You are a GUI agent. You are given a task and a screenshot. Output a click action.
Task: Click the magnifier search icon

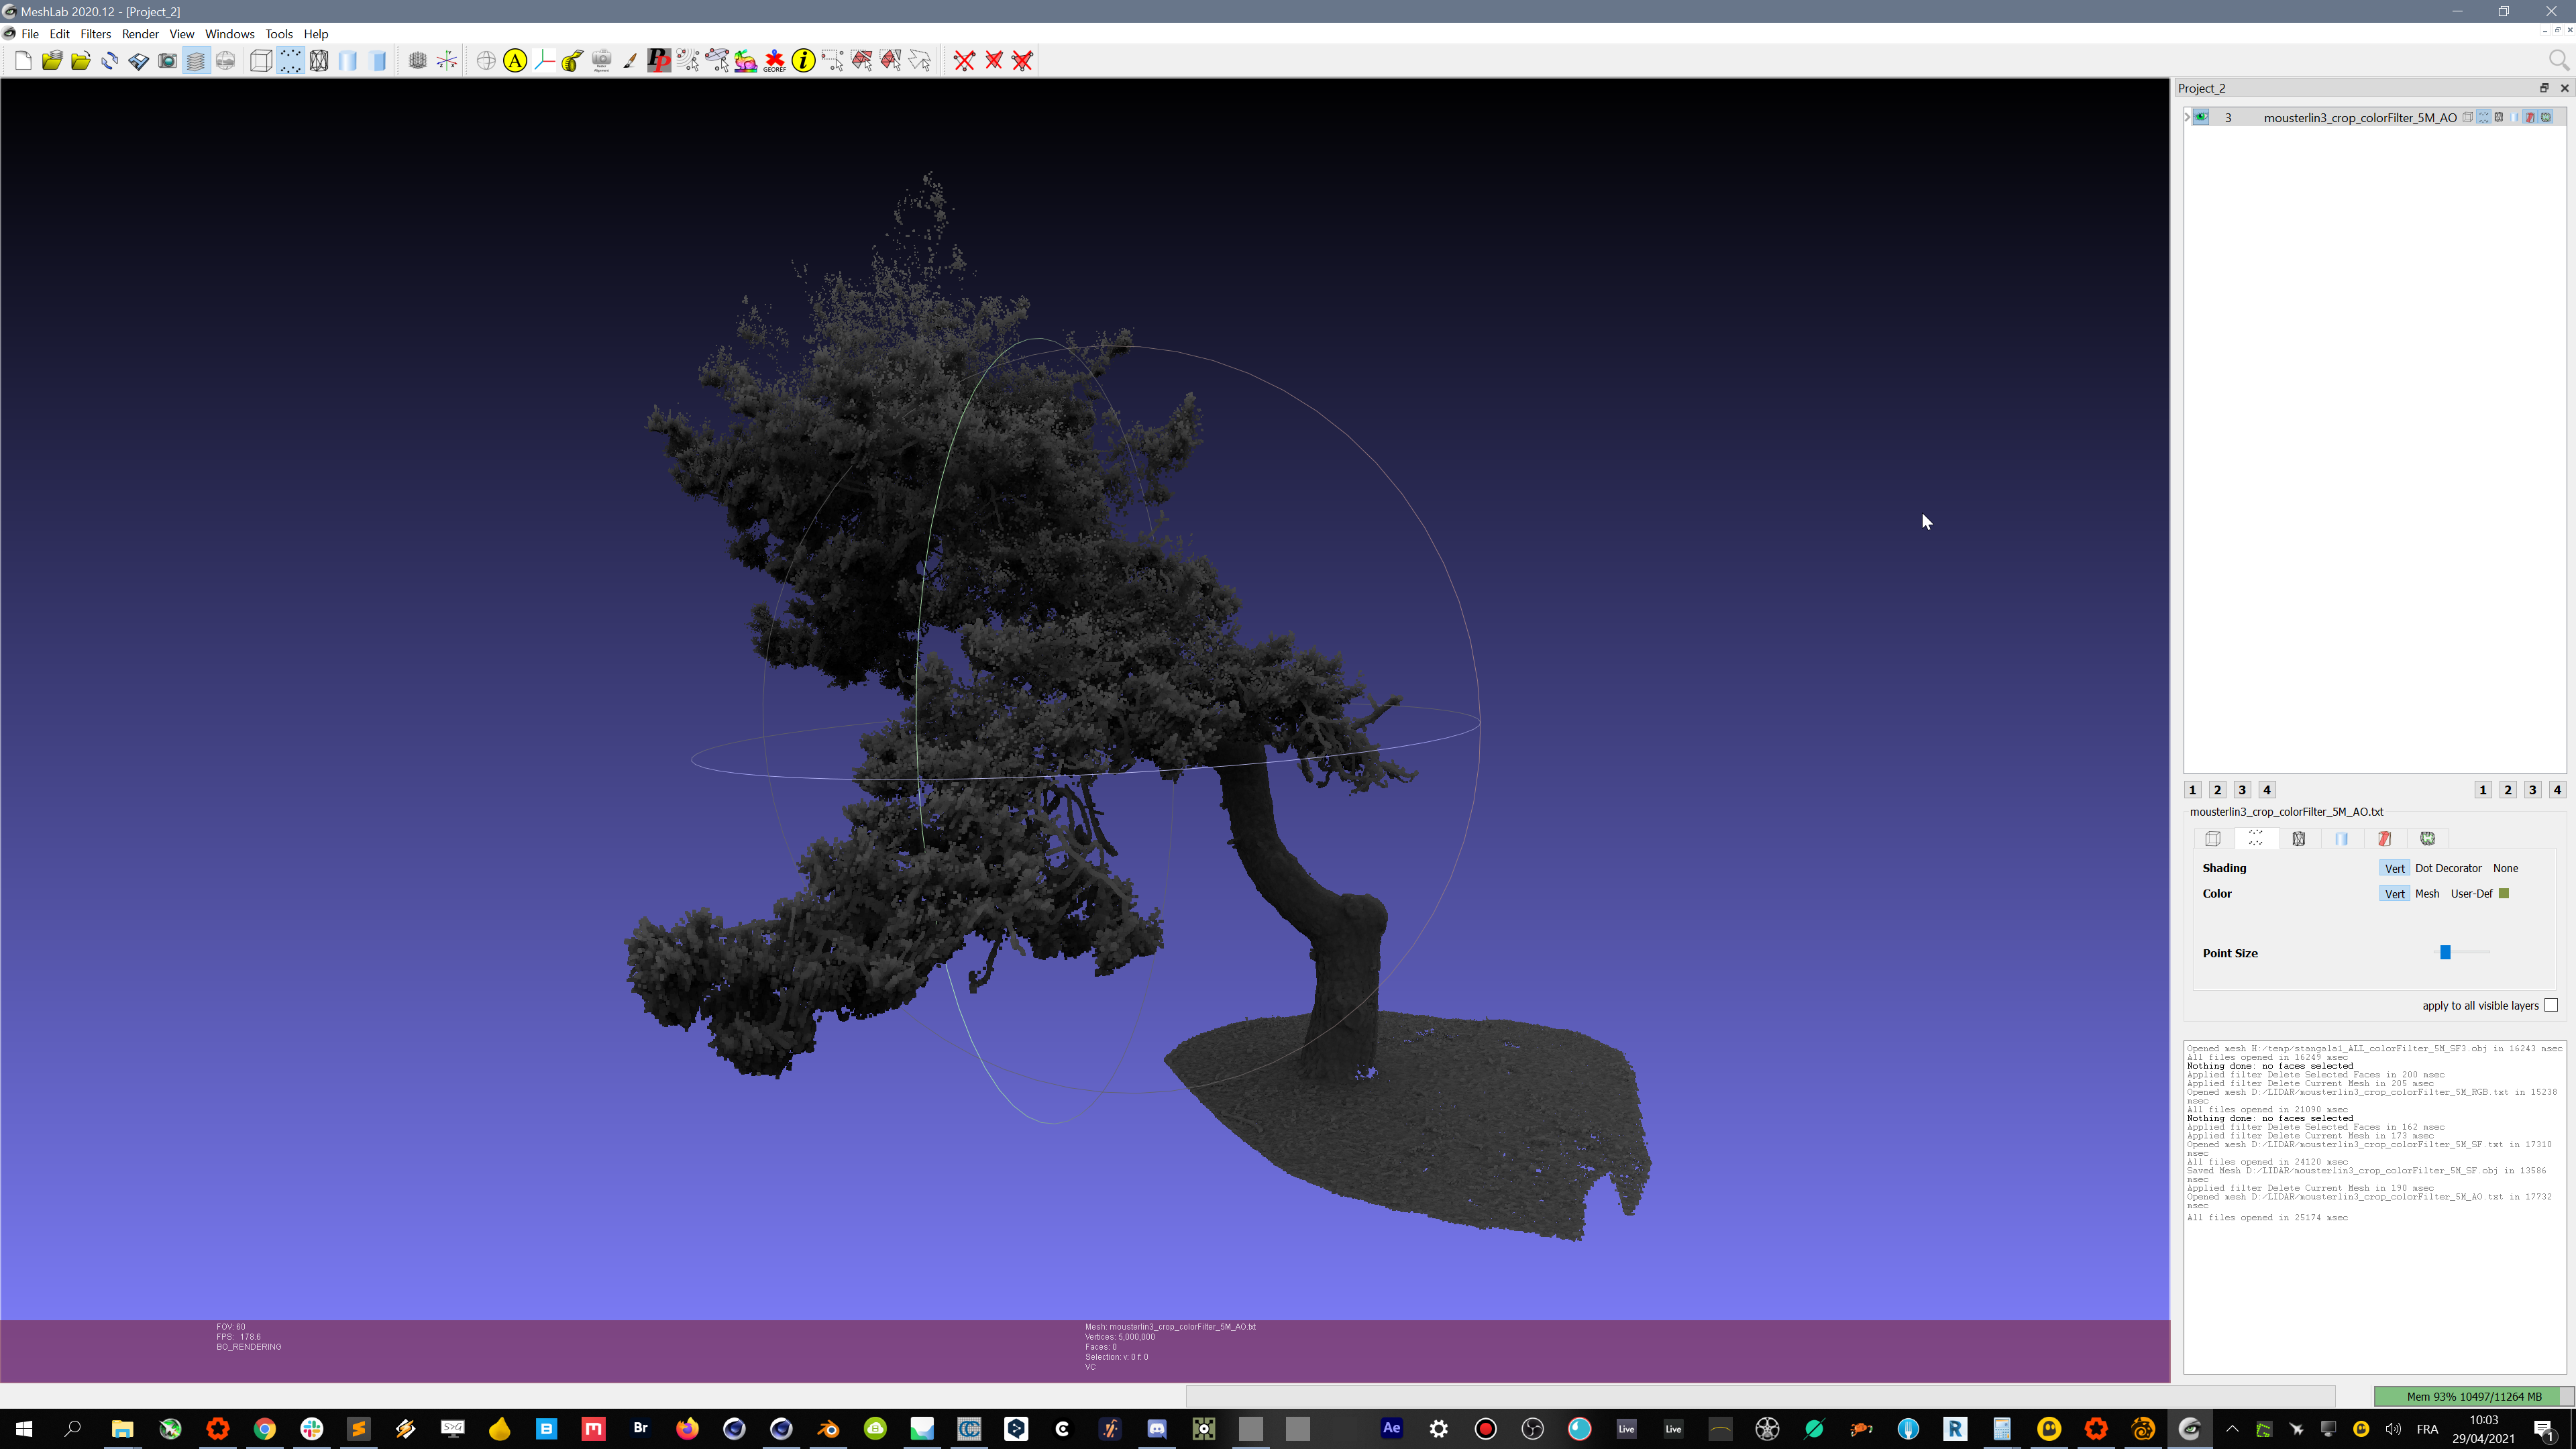pyautogui.click(x=2559, y=61)
